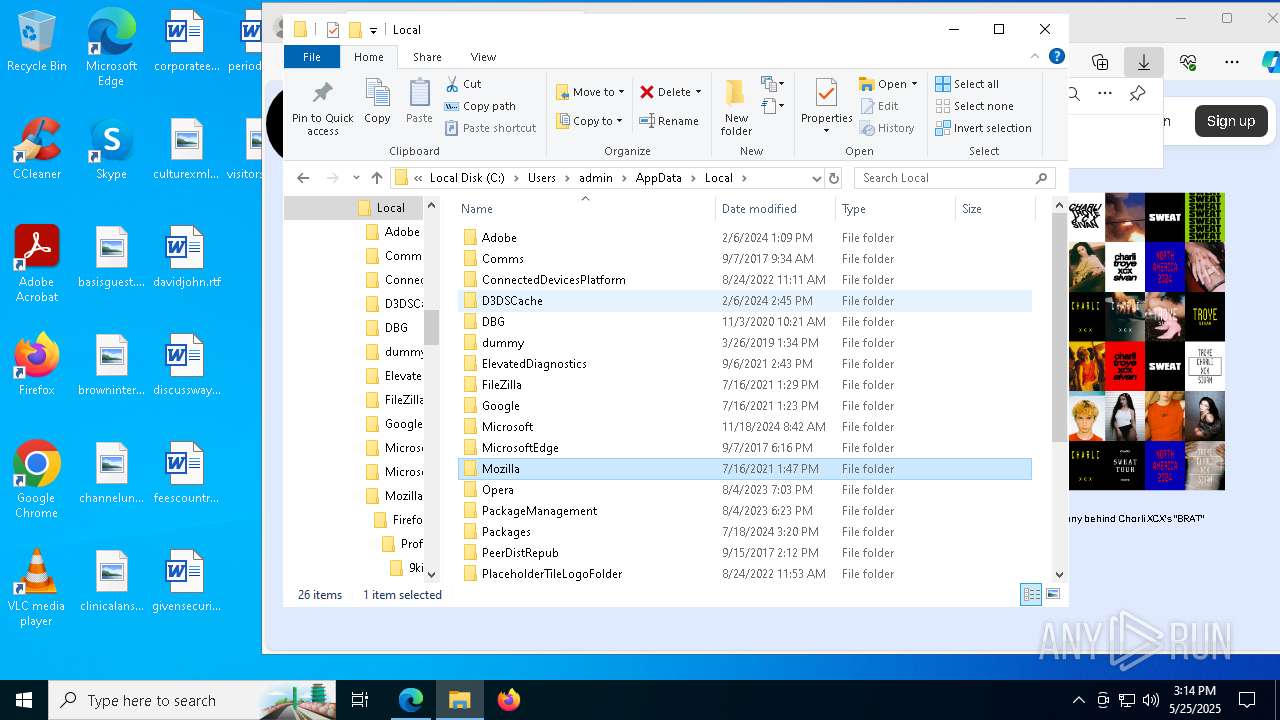Open the Copy to dropdown
Image resolution: width=1280 pixels, height=720 pixels.
pos(590,121)
